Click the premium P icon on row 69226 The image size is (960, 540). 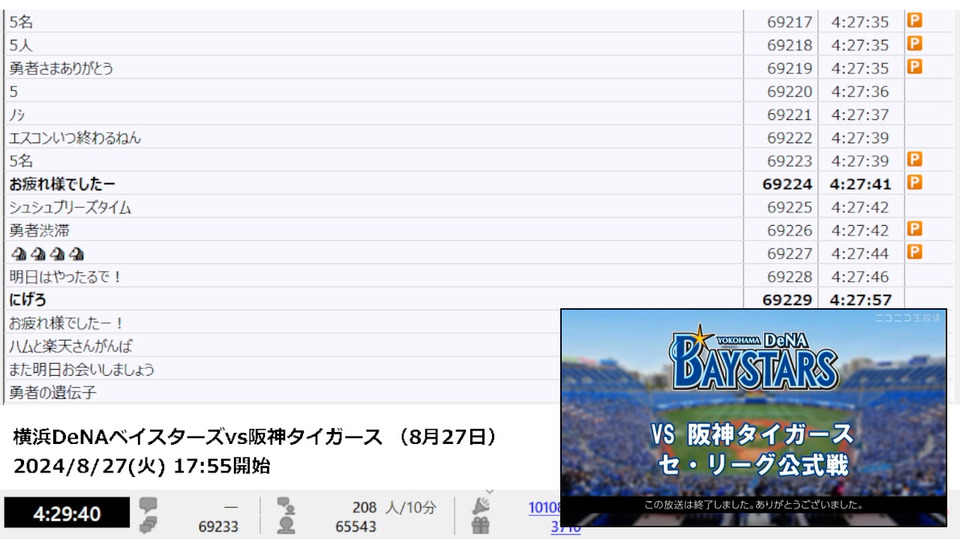coord(914,229)
